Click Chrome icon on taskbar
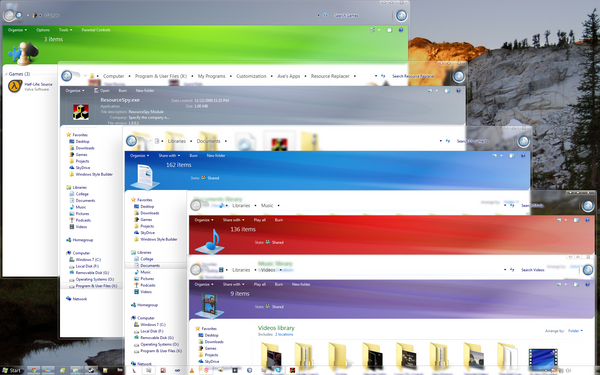 (x=34, y=370)
